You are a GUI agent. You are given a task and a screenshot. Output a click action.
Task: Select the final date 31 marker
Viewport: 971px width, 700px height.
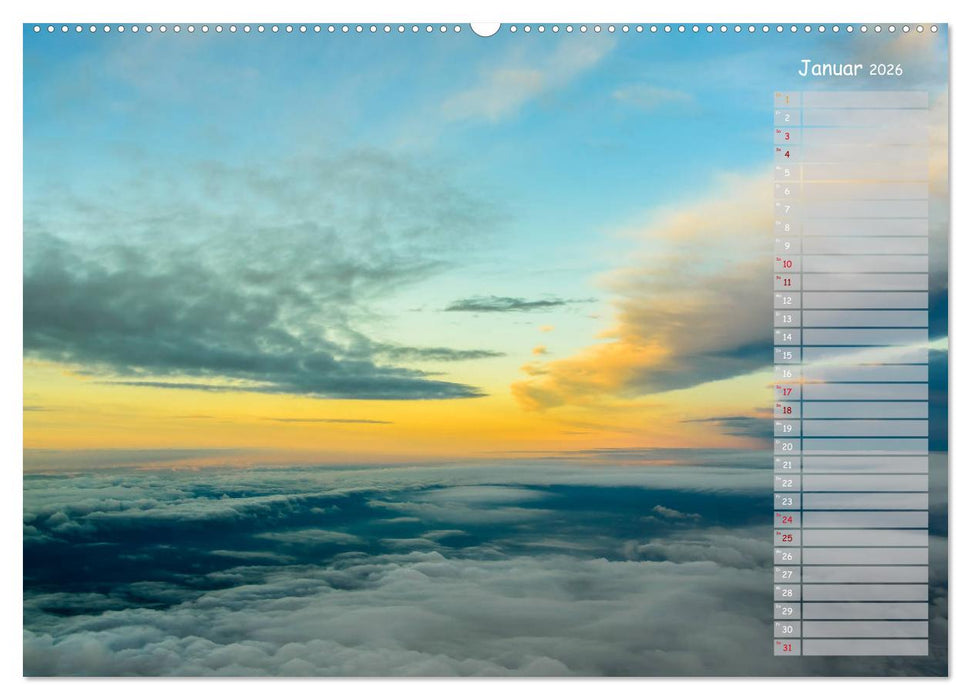coord(789,648)
